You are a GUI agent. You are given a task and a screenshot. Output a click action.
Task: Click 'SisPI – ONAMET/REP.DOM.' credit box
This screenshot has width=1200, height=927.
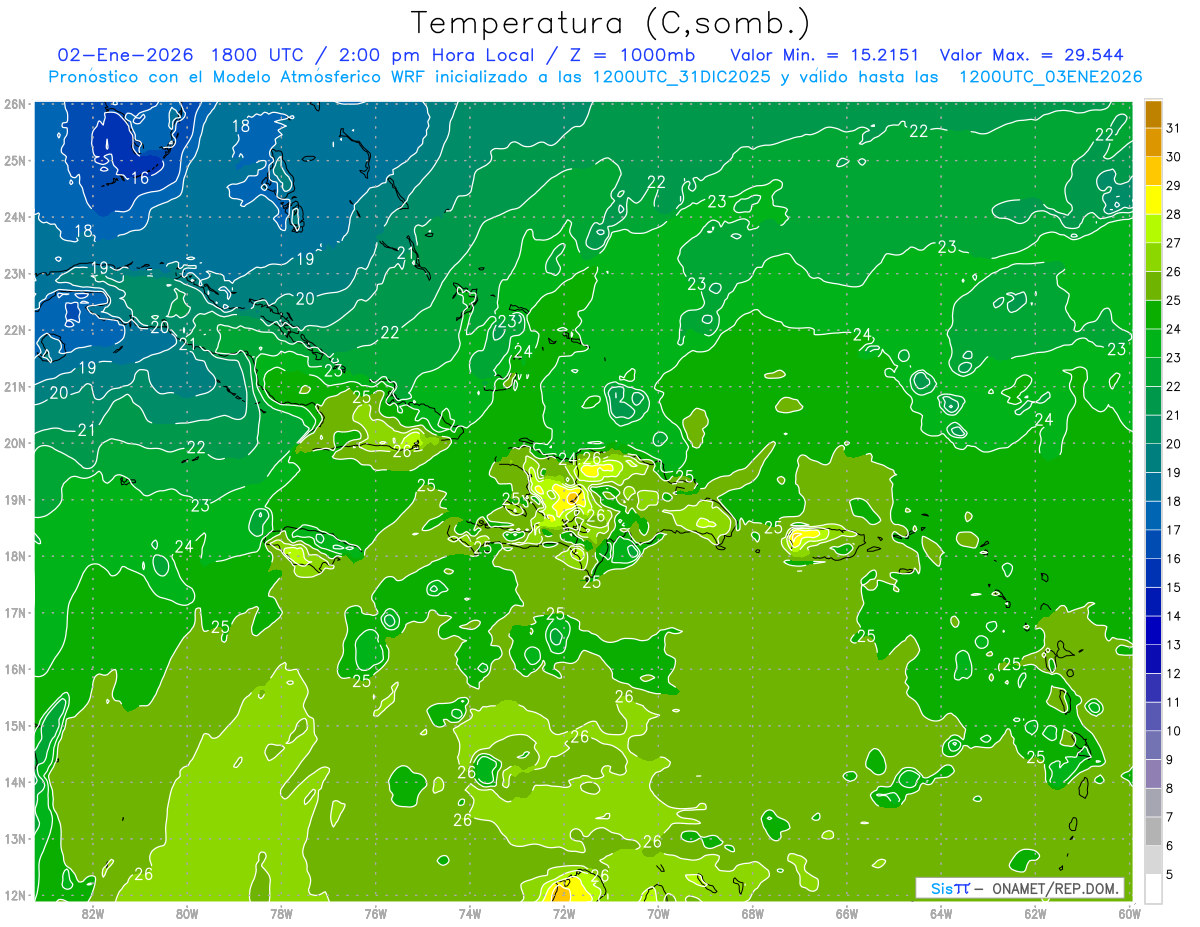coord(1020,888)
